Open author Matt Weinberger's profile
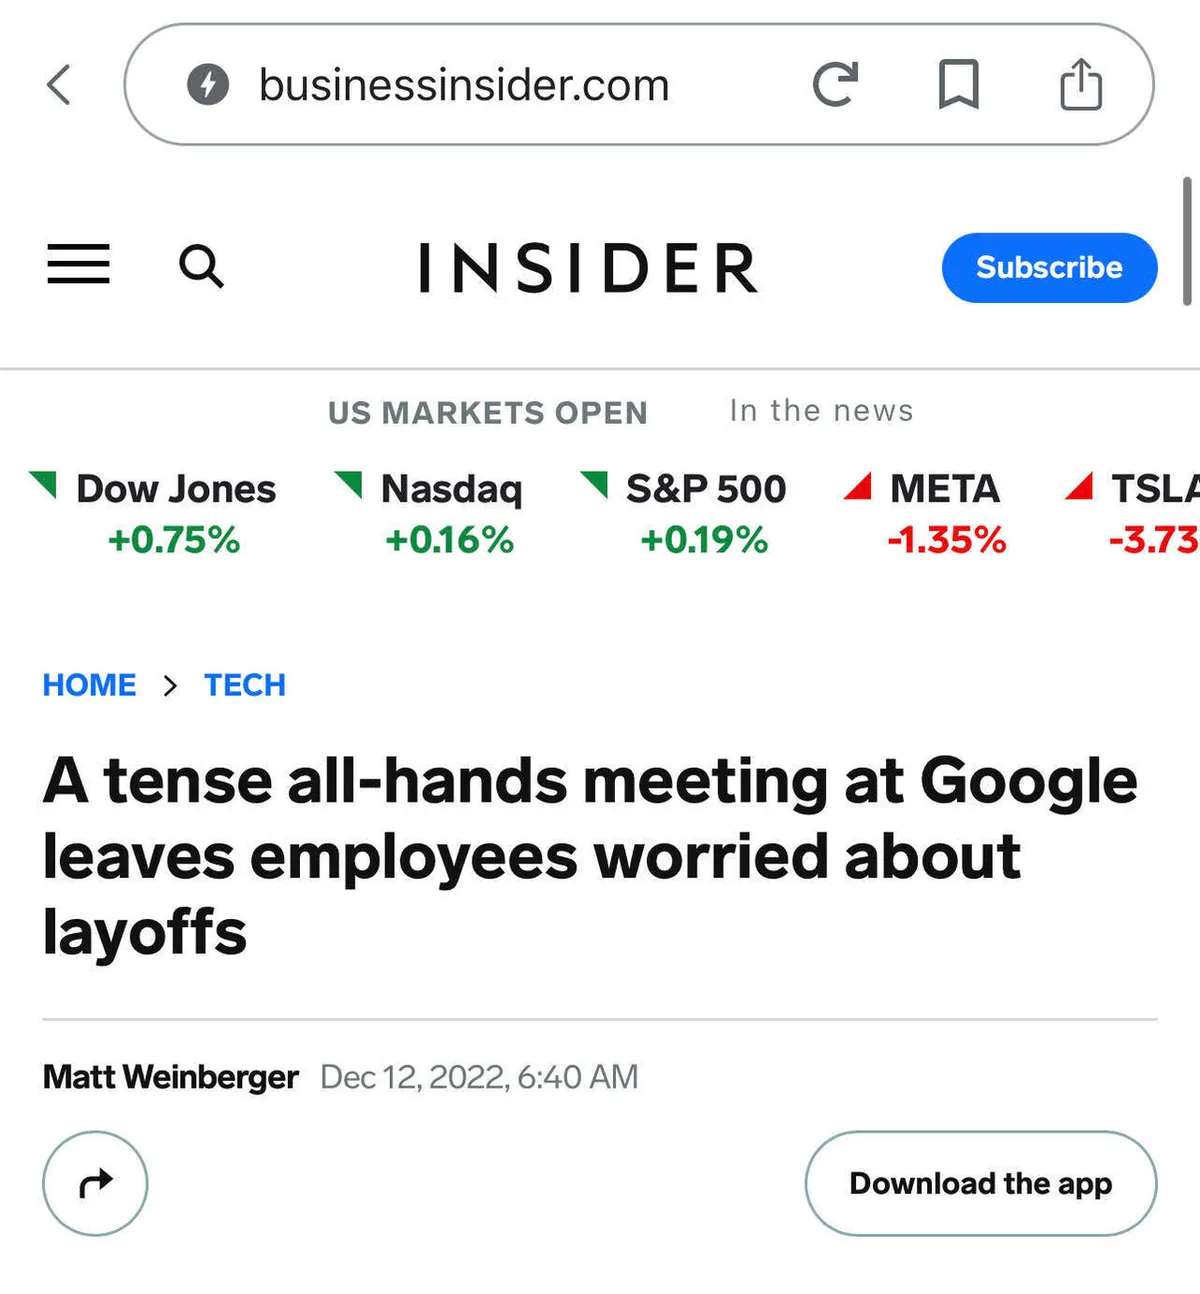The height and width of the screenshot is (1294, 1200). (x=170, y=1077)
